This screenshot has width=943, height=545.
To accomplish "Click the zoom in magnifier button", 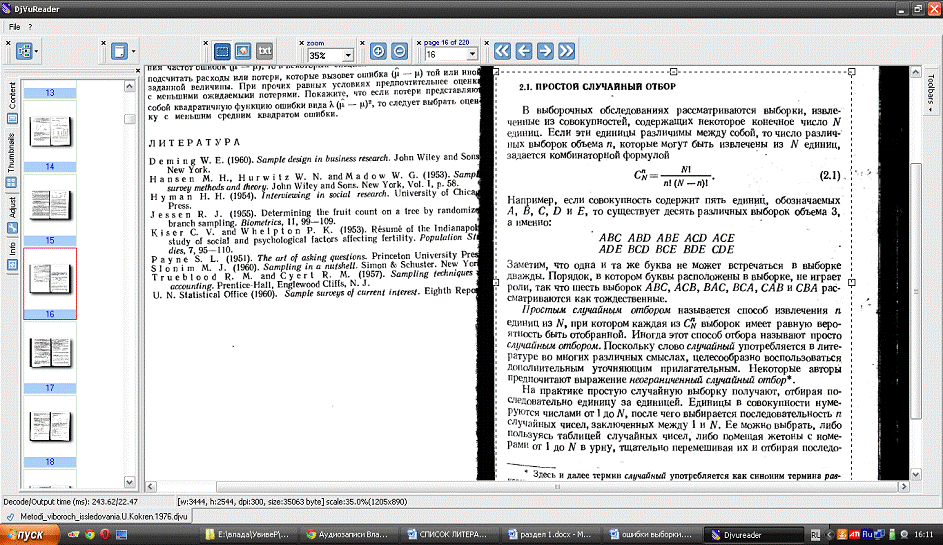I will click(379, 51).
